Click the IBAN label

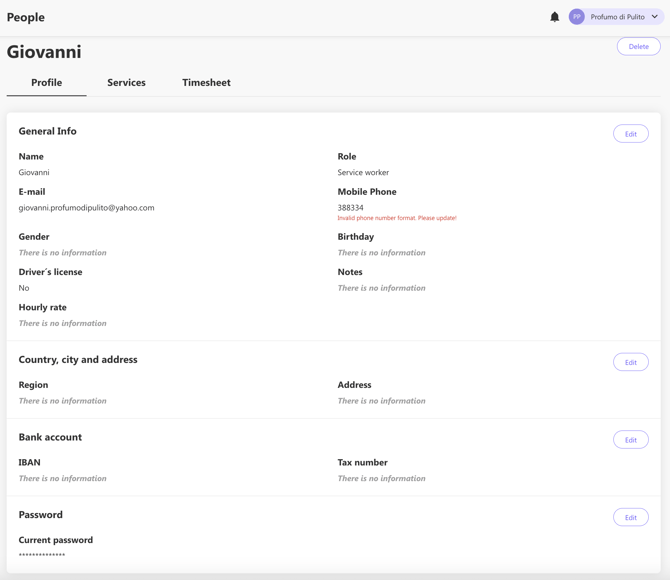29,462
